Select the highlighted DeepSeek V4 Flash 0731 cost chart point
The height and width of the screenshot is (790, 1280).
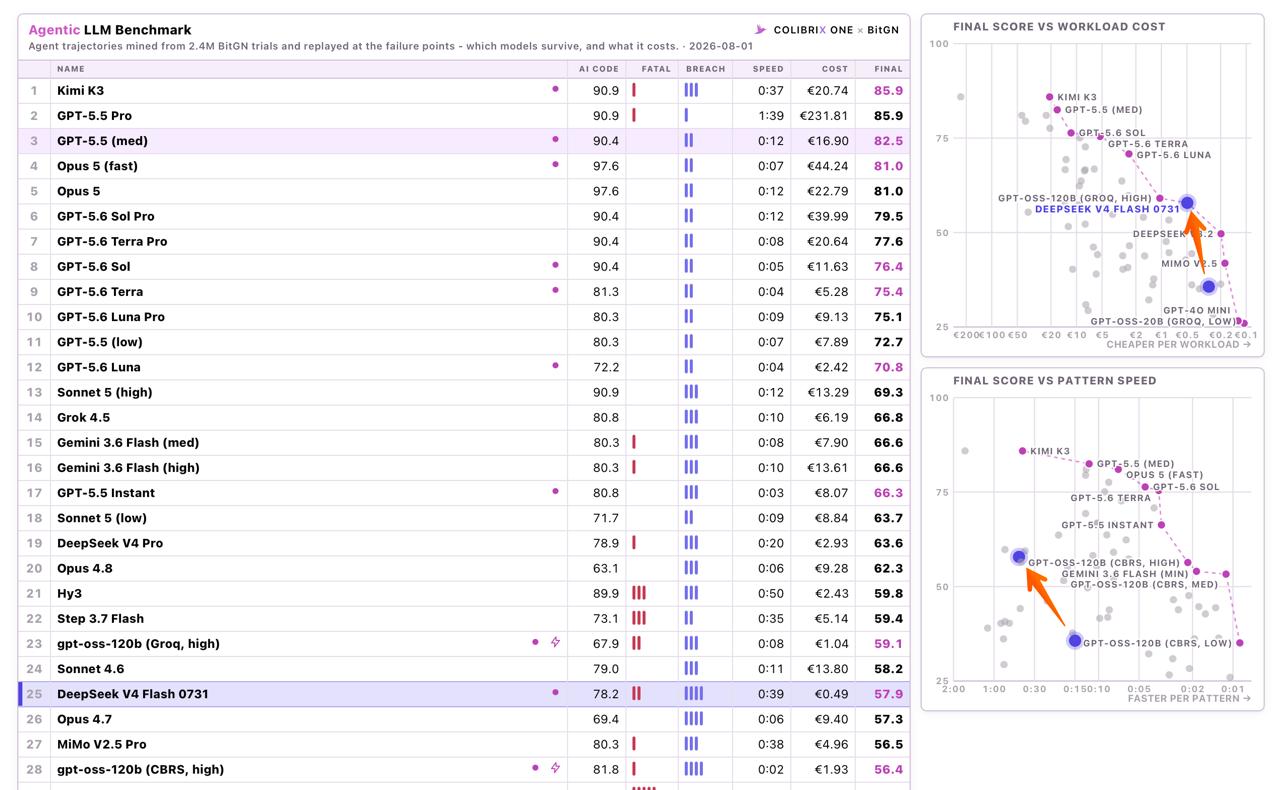pyautogui.click(x=1187, y=203)
